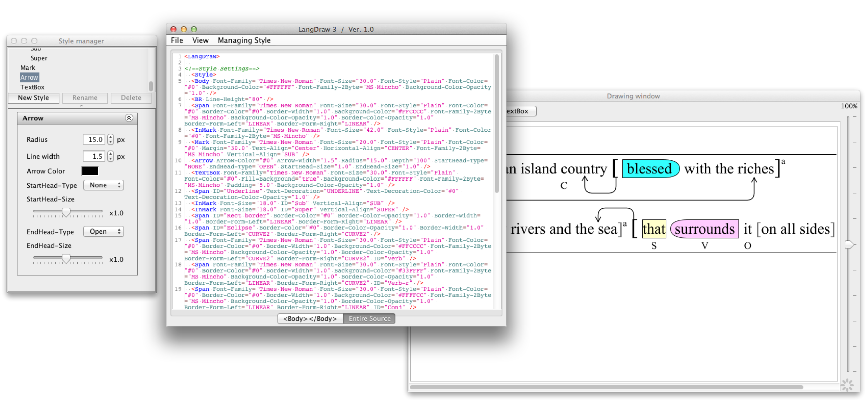This screenshot has width=866, height=406.
Task: Click the pink 'surrounds' ellipse word
Action: (x=704, y=229)
